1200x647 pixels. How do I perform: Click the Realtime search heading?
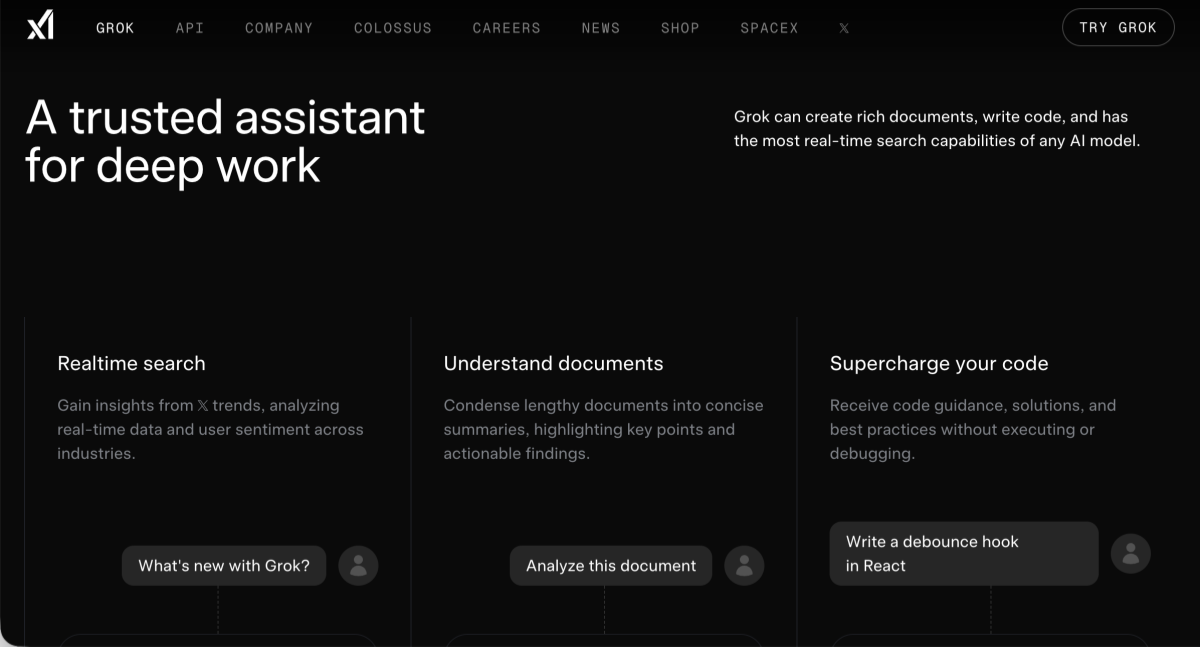pos(131,363)
